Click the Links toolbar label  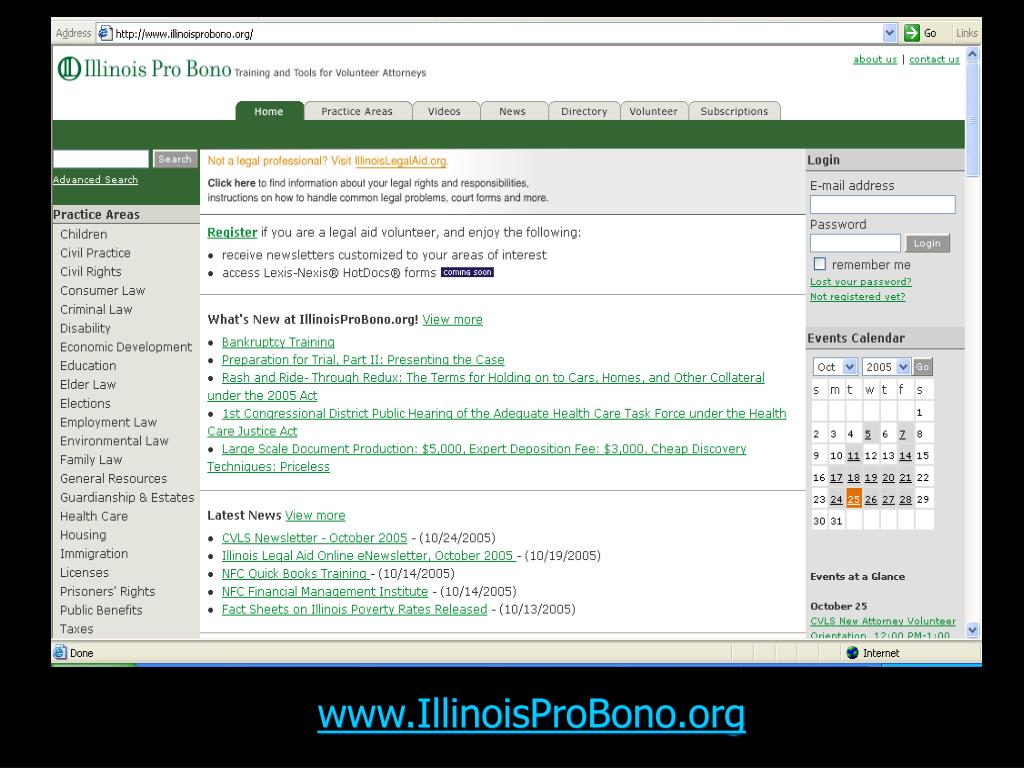coord(967,33)
